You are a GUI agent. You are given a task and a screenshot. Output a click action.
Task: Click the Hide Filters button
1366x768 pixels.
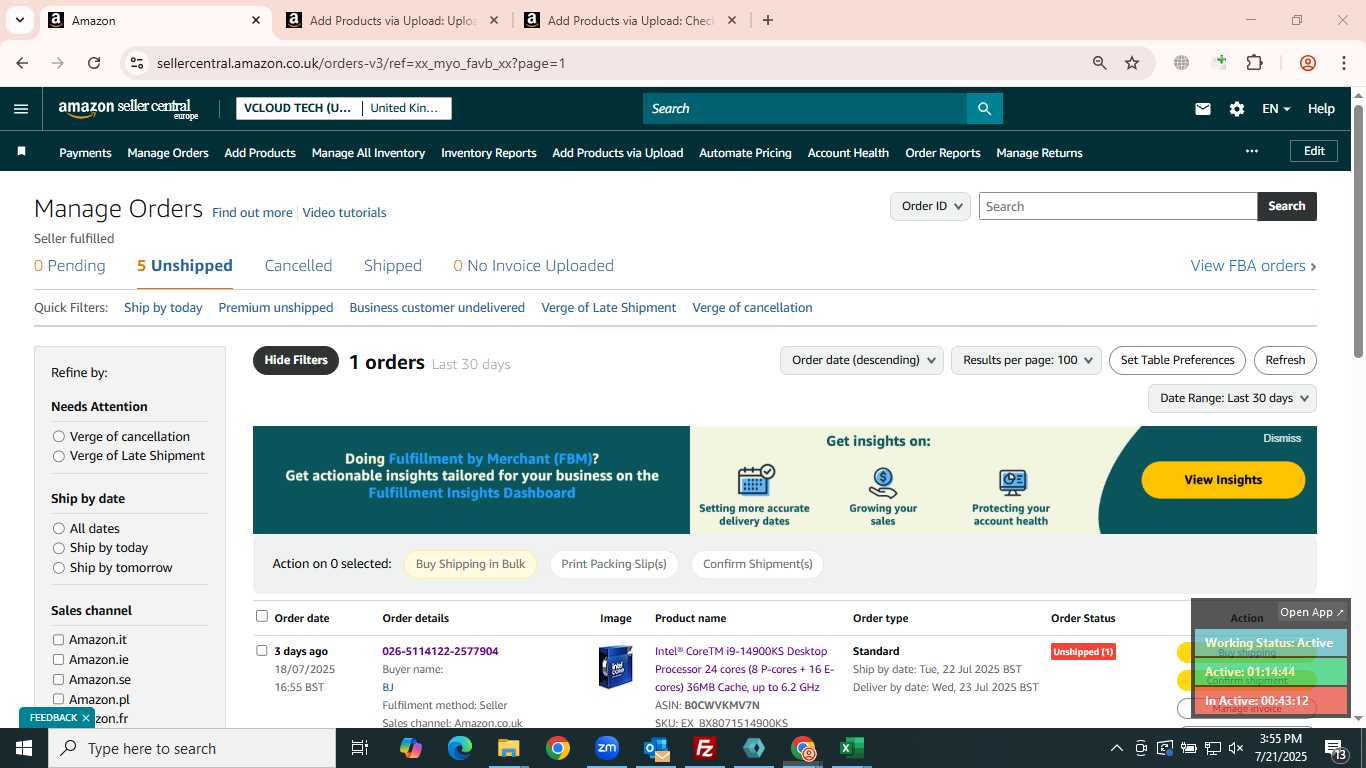(x=296, y=360)
